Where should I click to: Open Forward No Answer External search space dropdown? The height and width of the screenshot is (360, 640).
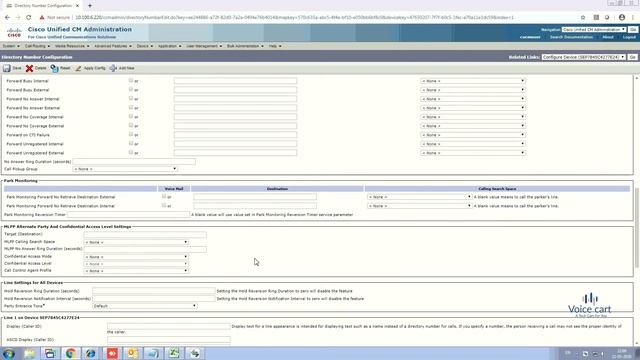[473, 108]
